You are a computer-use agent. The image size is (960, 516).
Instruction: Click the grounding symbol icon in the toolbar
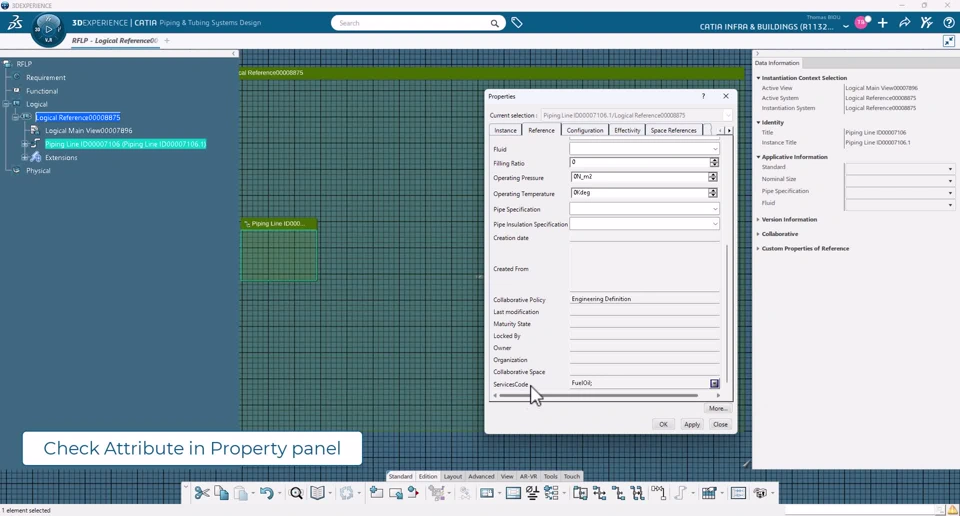point(532,493)
